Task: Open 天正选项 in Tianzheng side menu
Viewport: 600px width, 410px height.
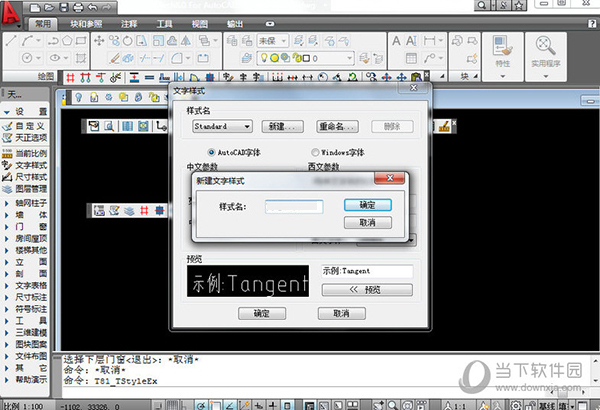Action: pyautogui.click(x=25, y=138)
